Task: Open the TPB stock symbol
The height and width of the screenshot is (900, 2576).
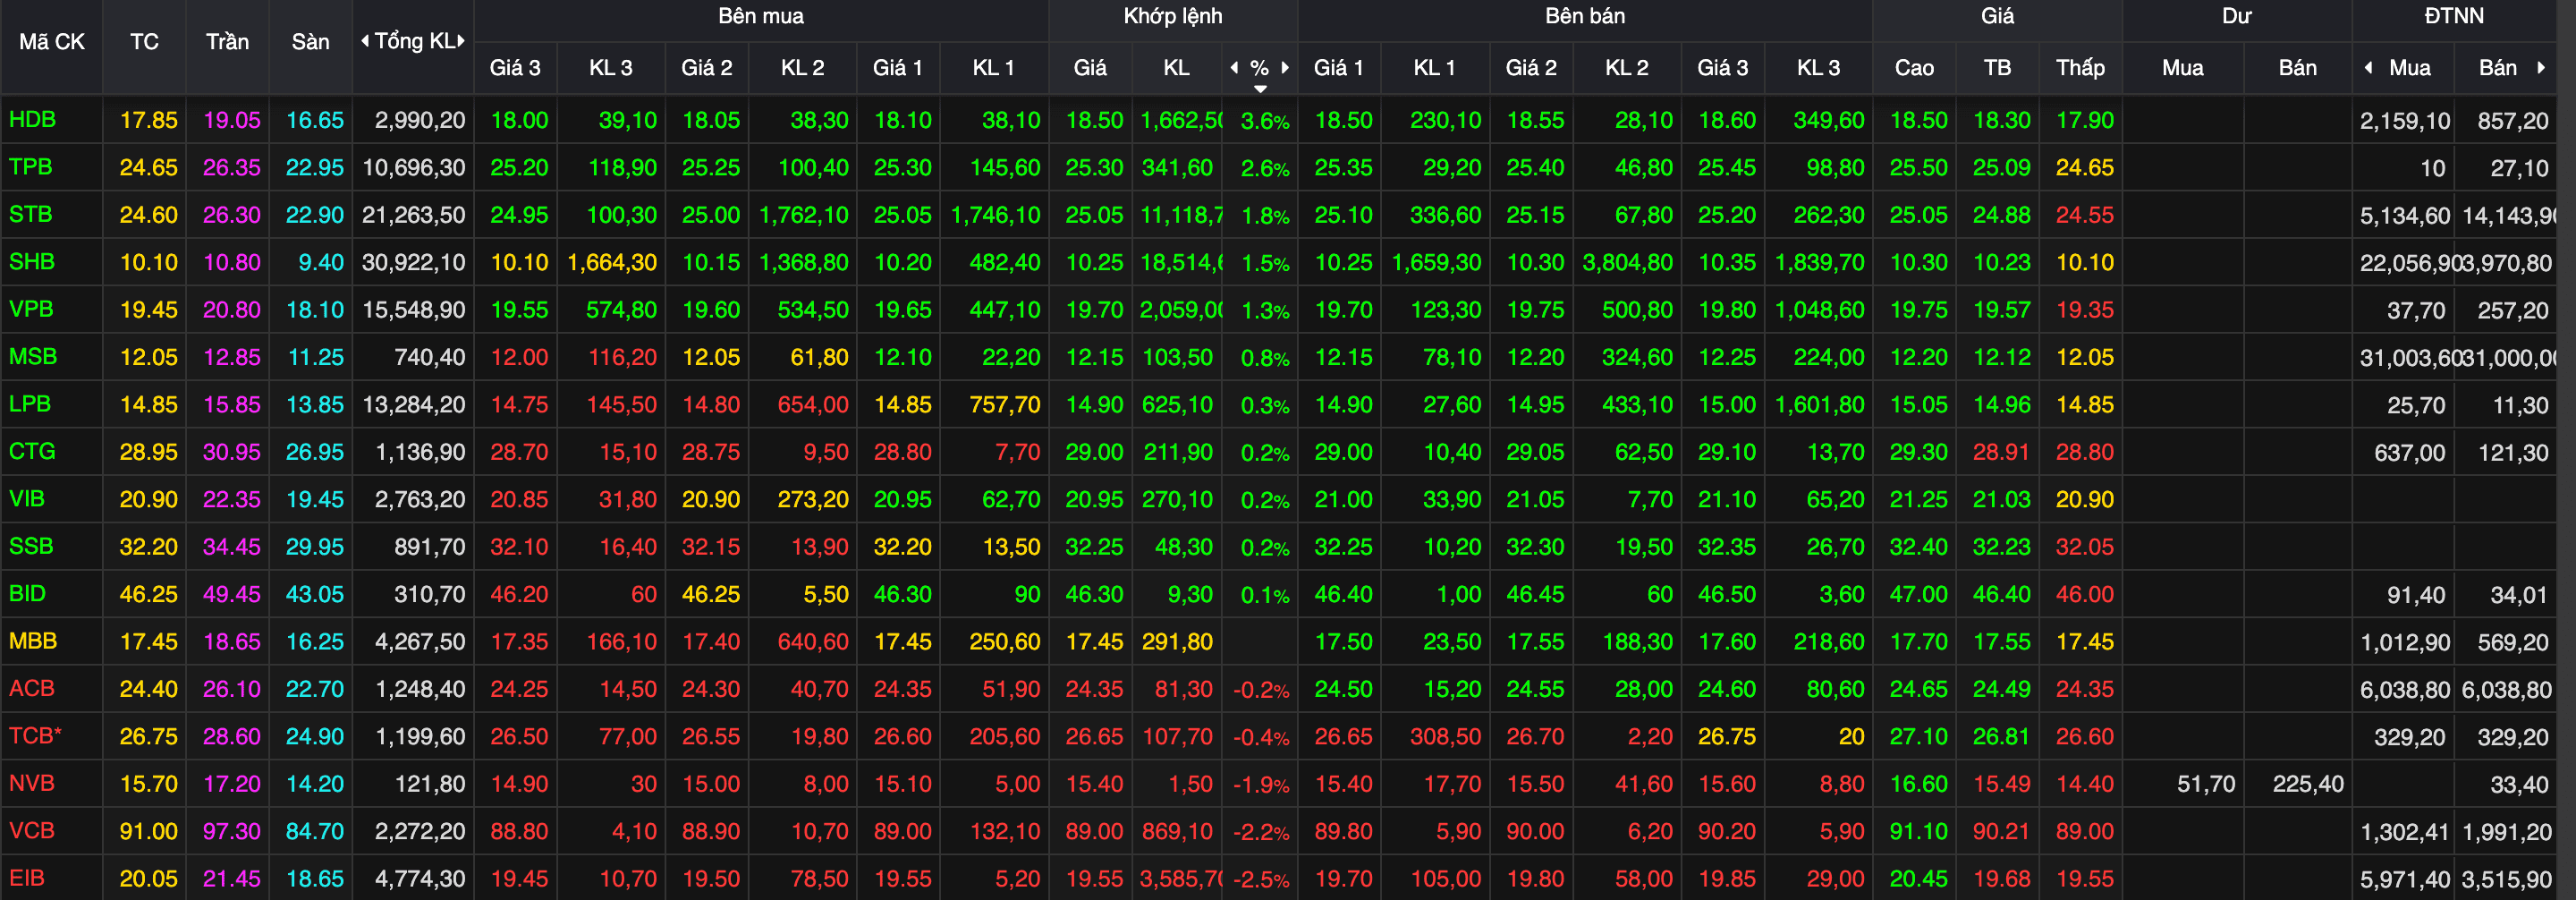Action: [x=30, y=167]
